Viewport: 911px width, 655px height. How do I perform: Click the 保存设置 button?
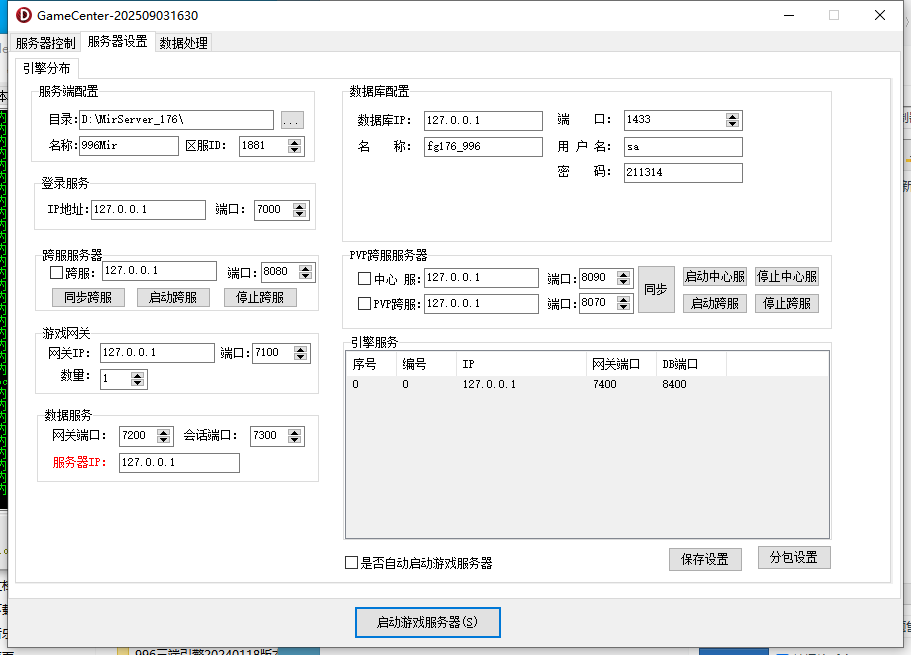coord(705,560)
